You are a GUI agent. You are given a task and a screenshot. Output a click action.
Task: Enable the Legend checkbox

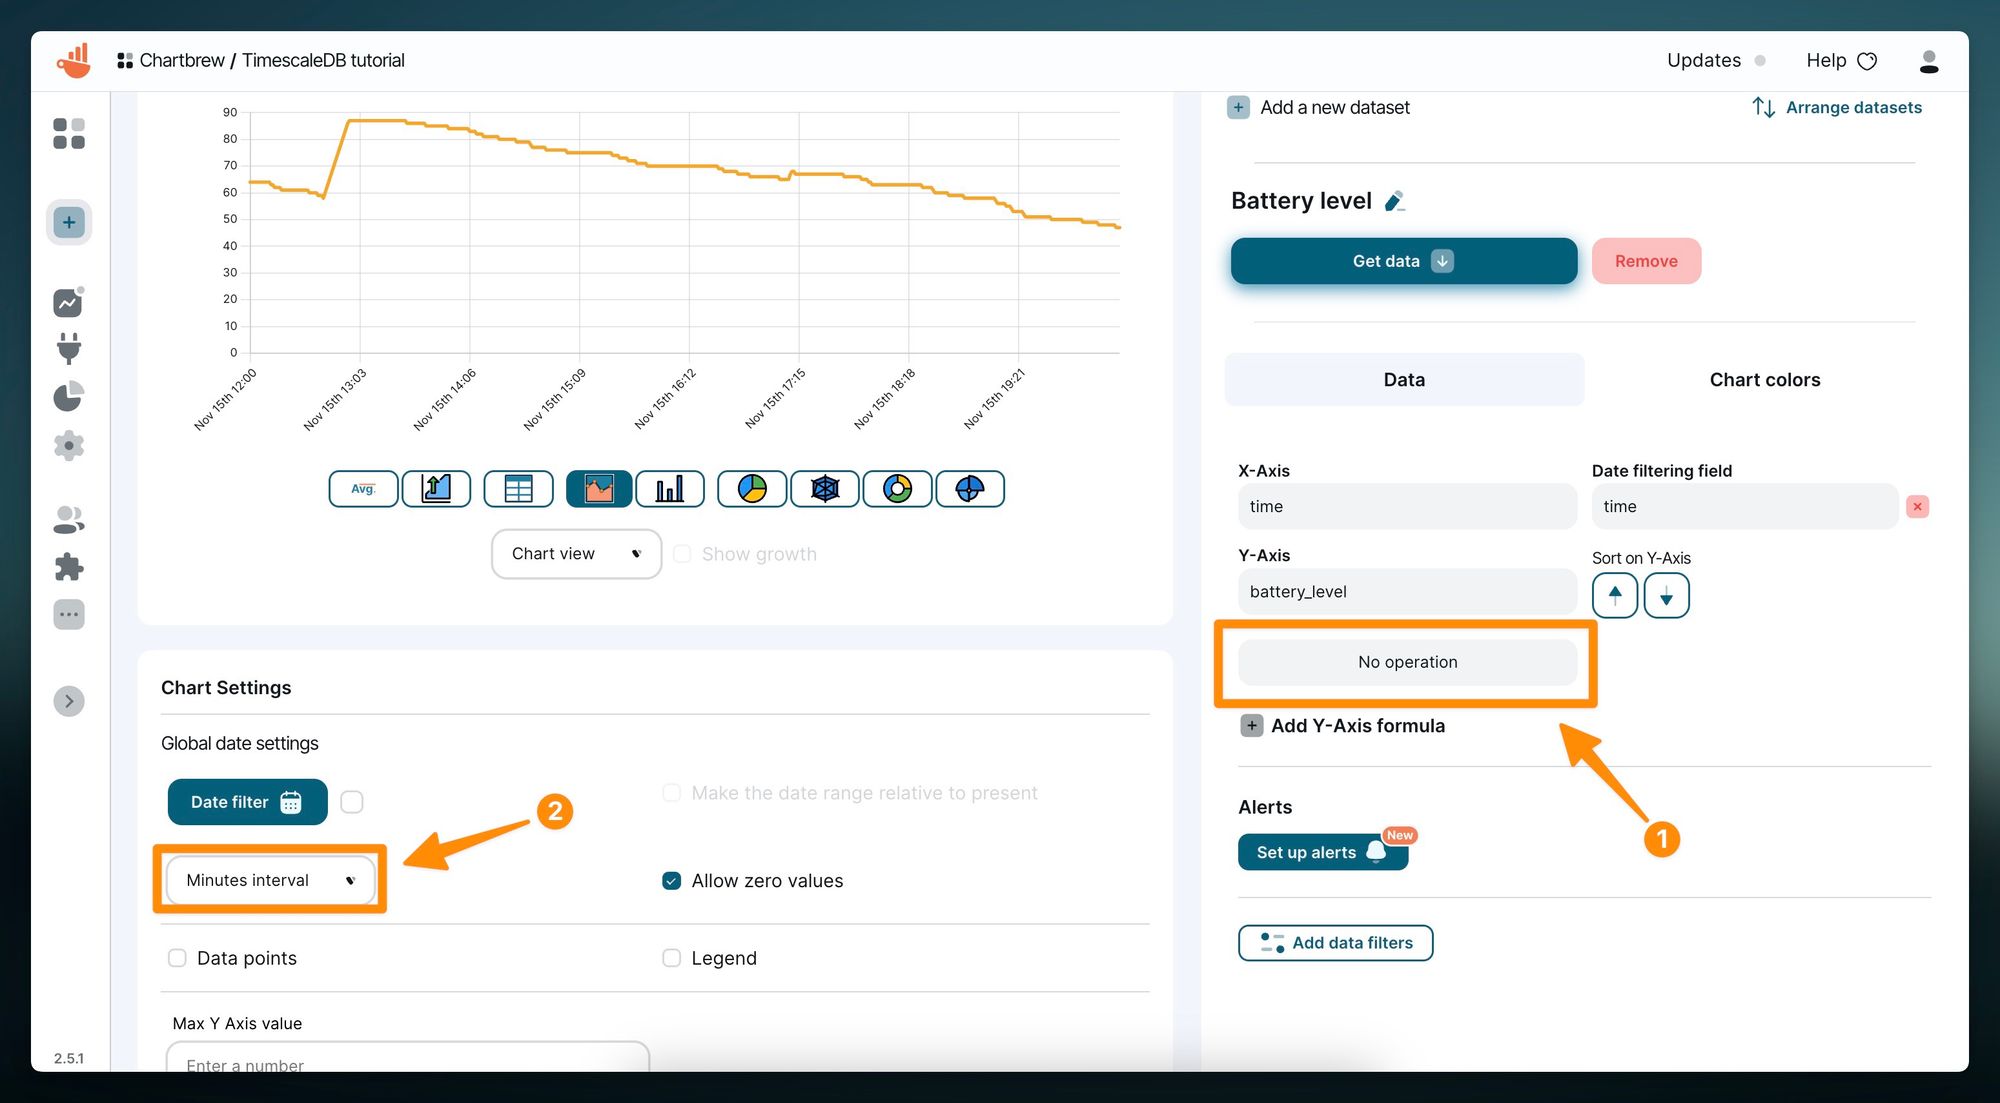pyautogui.click(x=672, y=958)
